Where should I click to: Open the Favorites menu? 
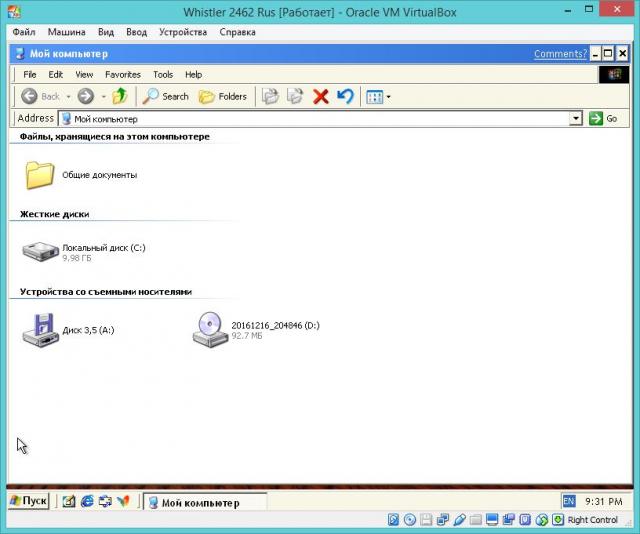123,75
